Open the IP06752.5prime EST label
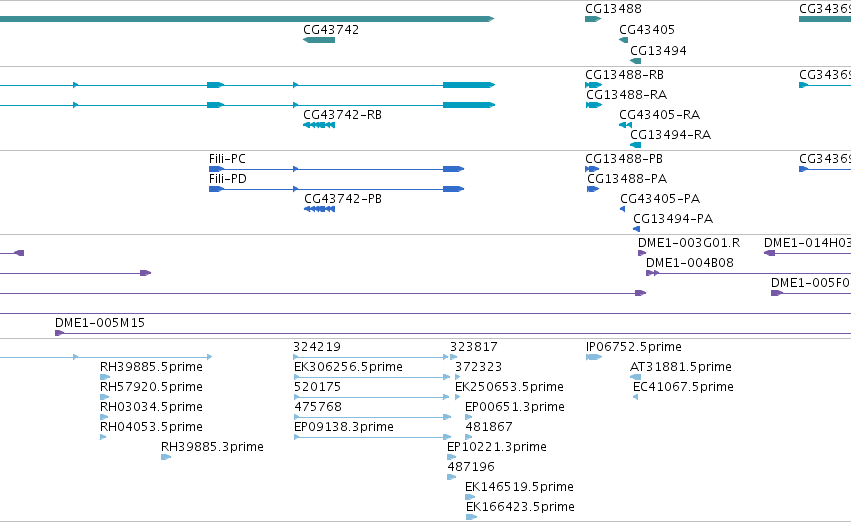The width and height of the screenshot is (851, 522). tap(634, 347)
